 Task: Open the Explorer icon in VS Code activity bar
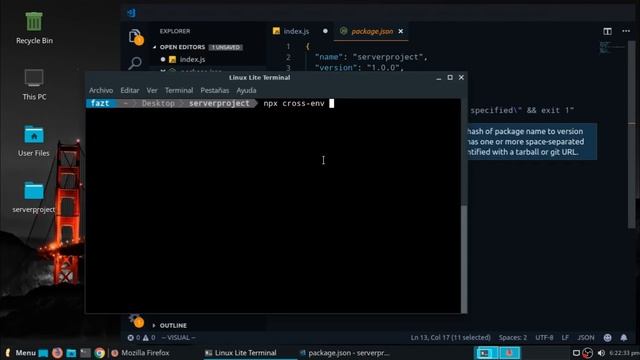pos(135,37)
